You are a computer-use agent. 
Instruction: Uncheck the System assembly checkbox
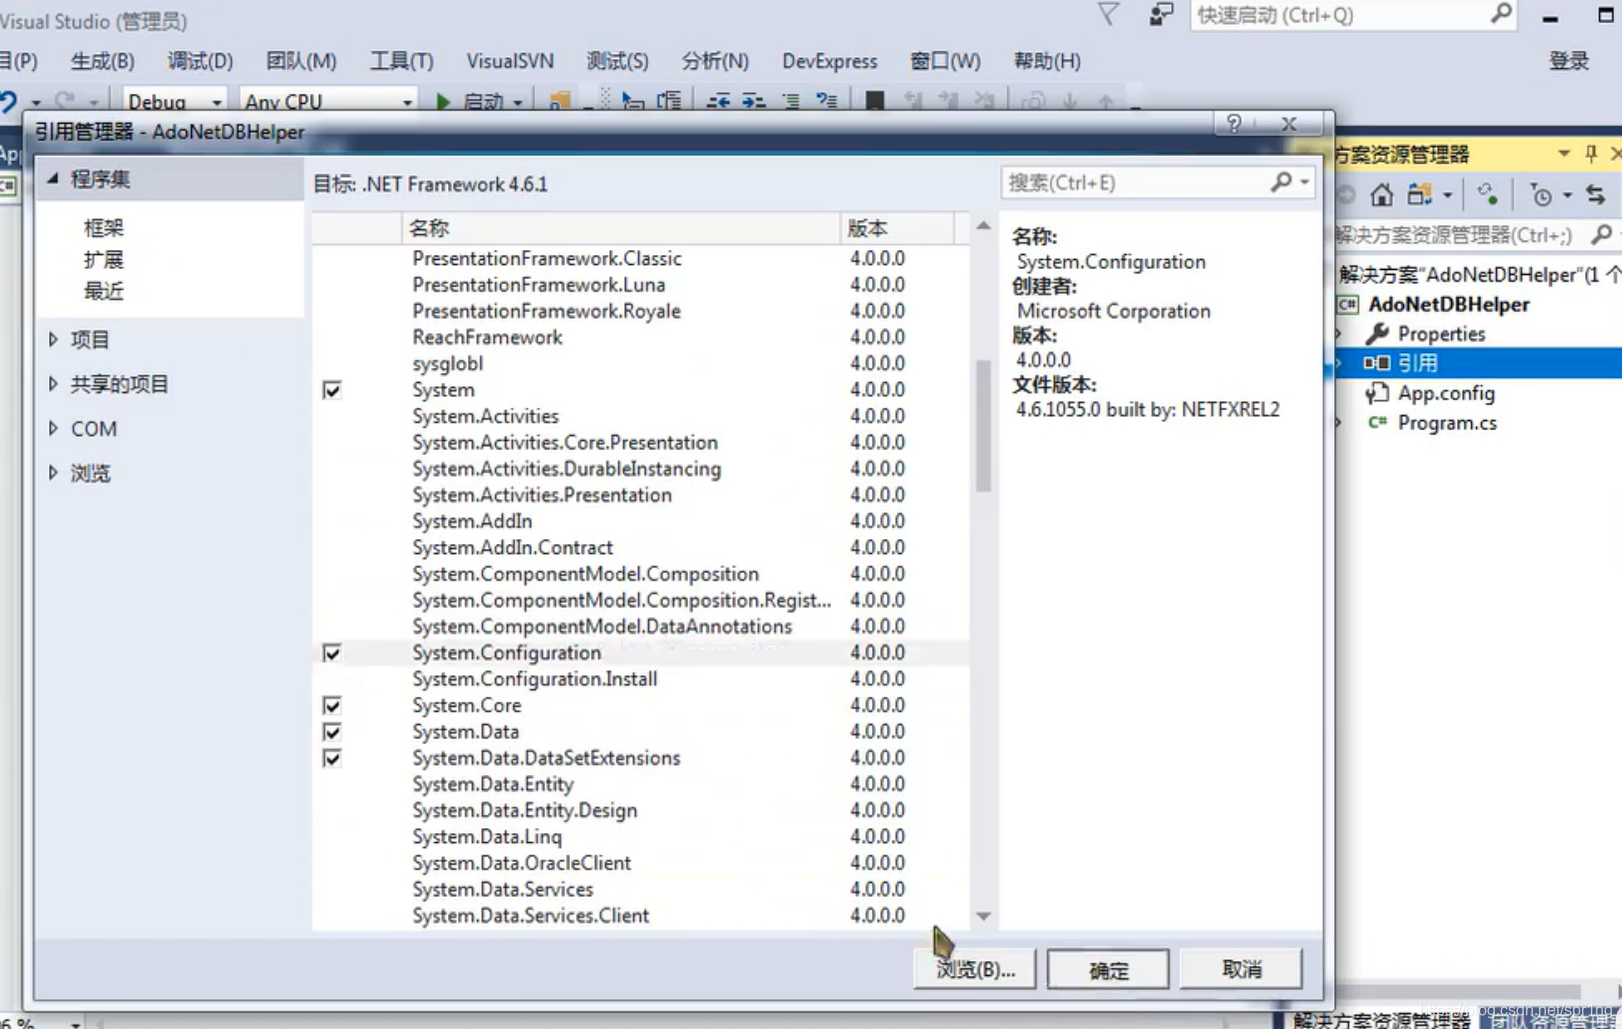click(x=332, y=390)
